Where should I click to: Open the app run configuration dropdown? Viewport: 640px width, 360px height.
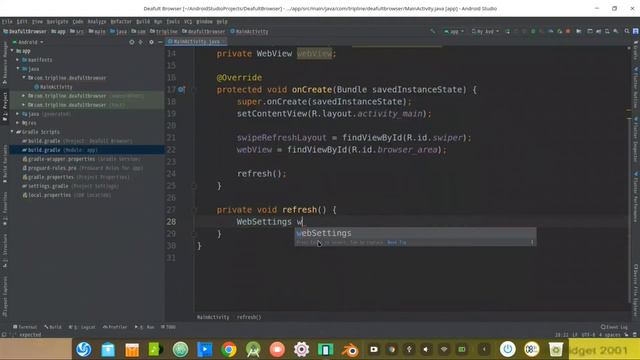point(453,31)
